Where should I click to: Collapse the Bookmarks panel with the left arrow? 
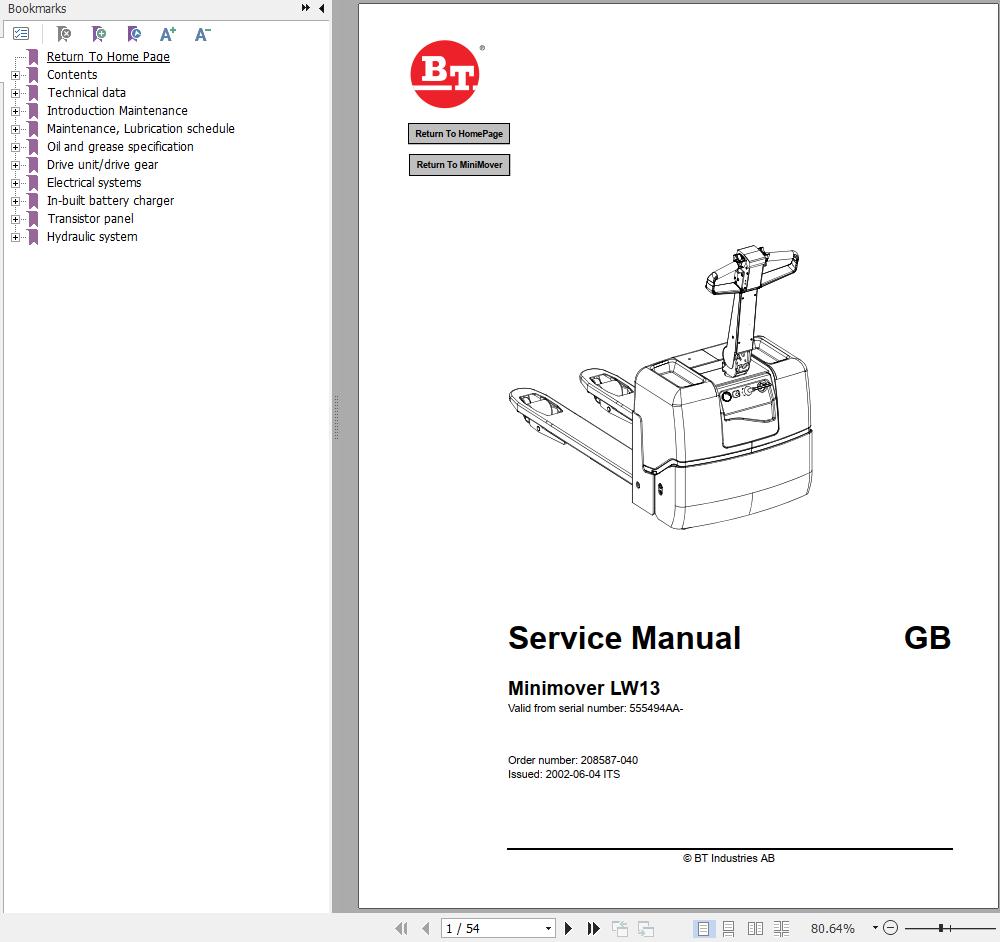coord(321,8)
